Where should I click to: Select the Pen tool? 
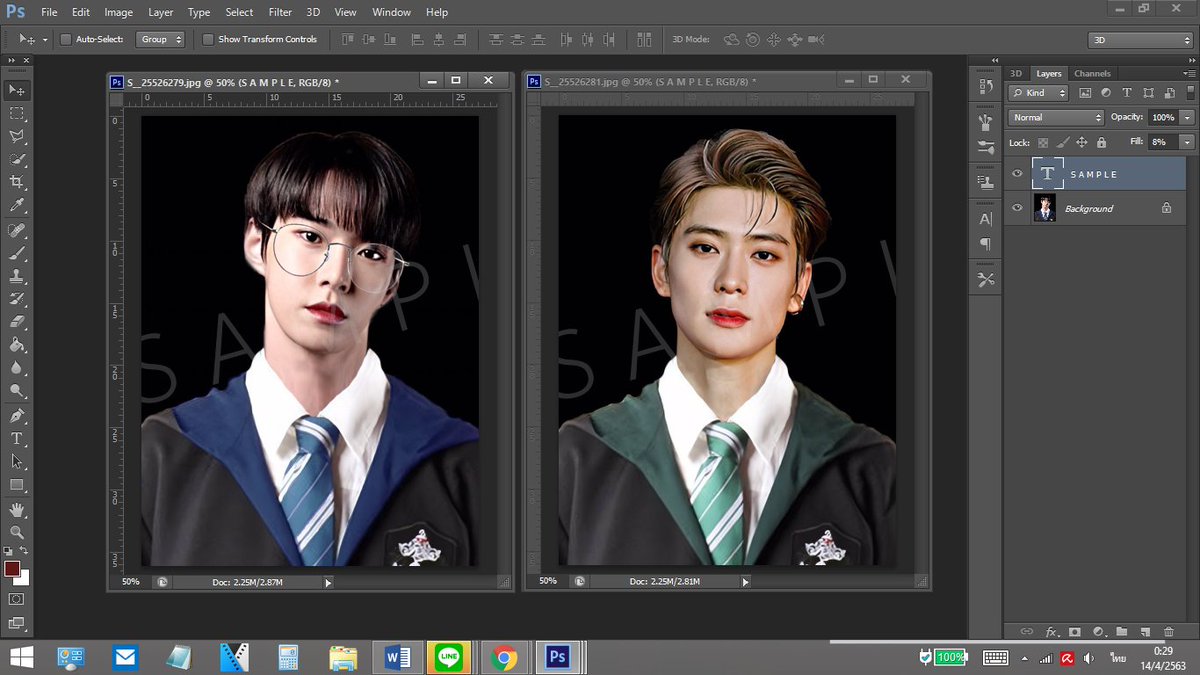(17, 416)
